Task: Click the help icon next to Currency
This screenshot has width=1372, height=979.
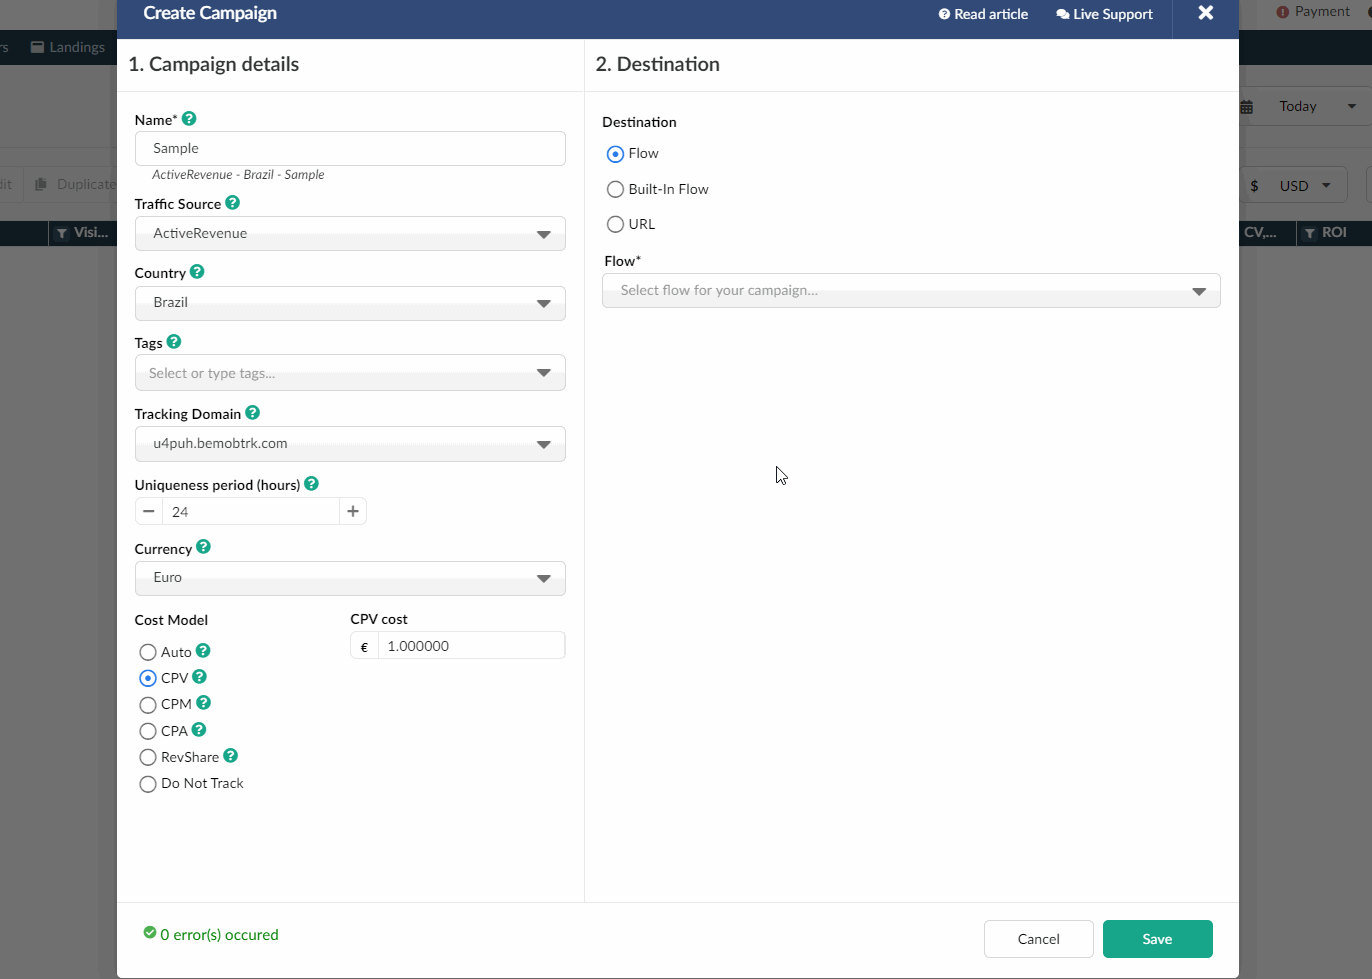Action: (x=203, y=547)
